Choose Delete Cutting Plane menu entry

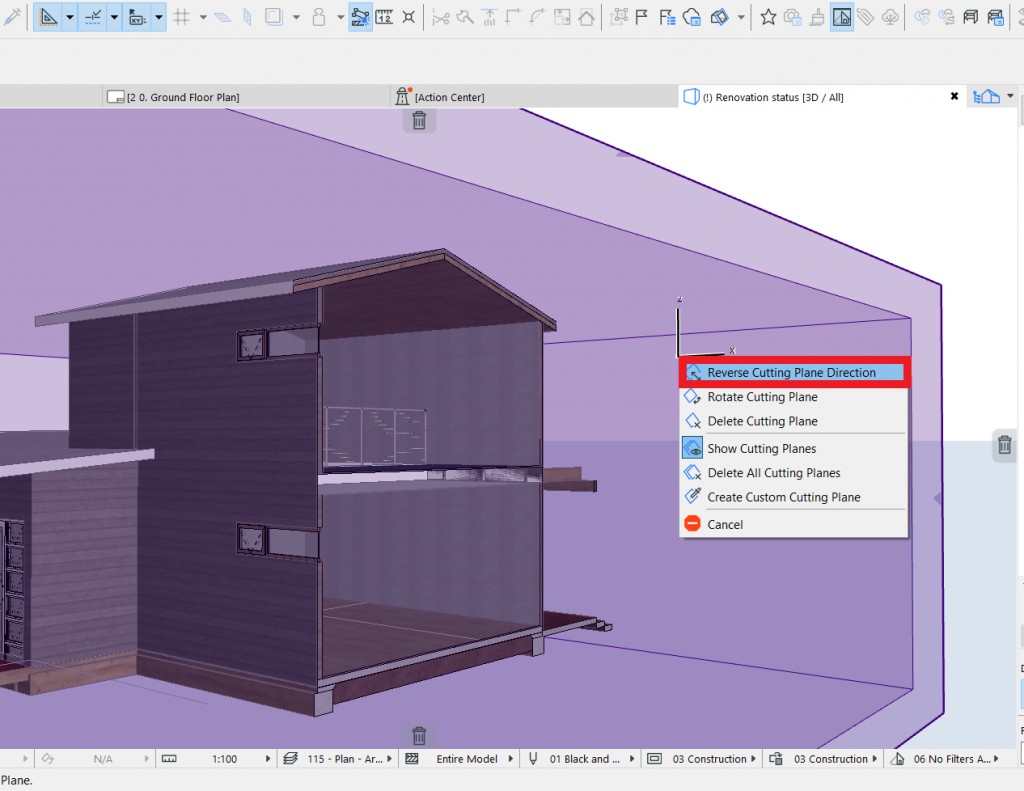tap(793, 421)
